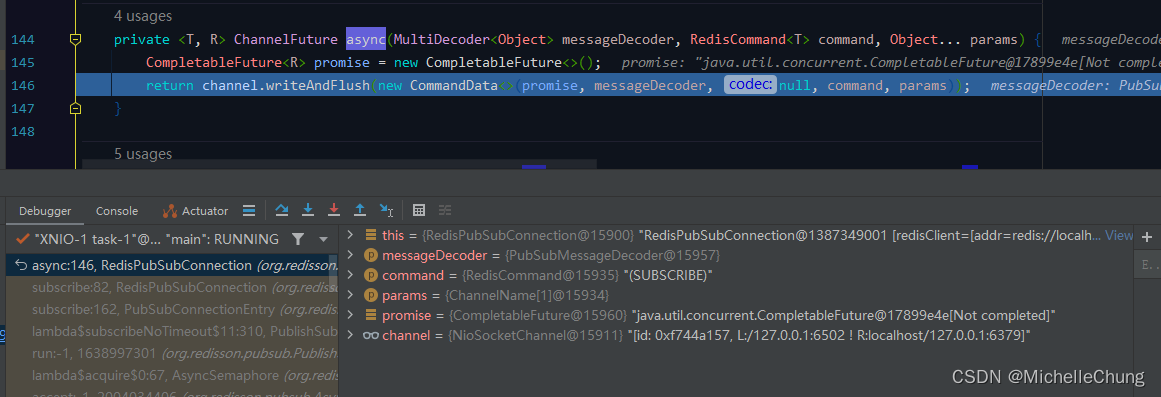Click the View link on 'this' row
This screenshot has height=397, width=1161.
(1119, 236)
